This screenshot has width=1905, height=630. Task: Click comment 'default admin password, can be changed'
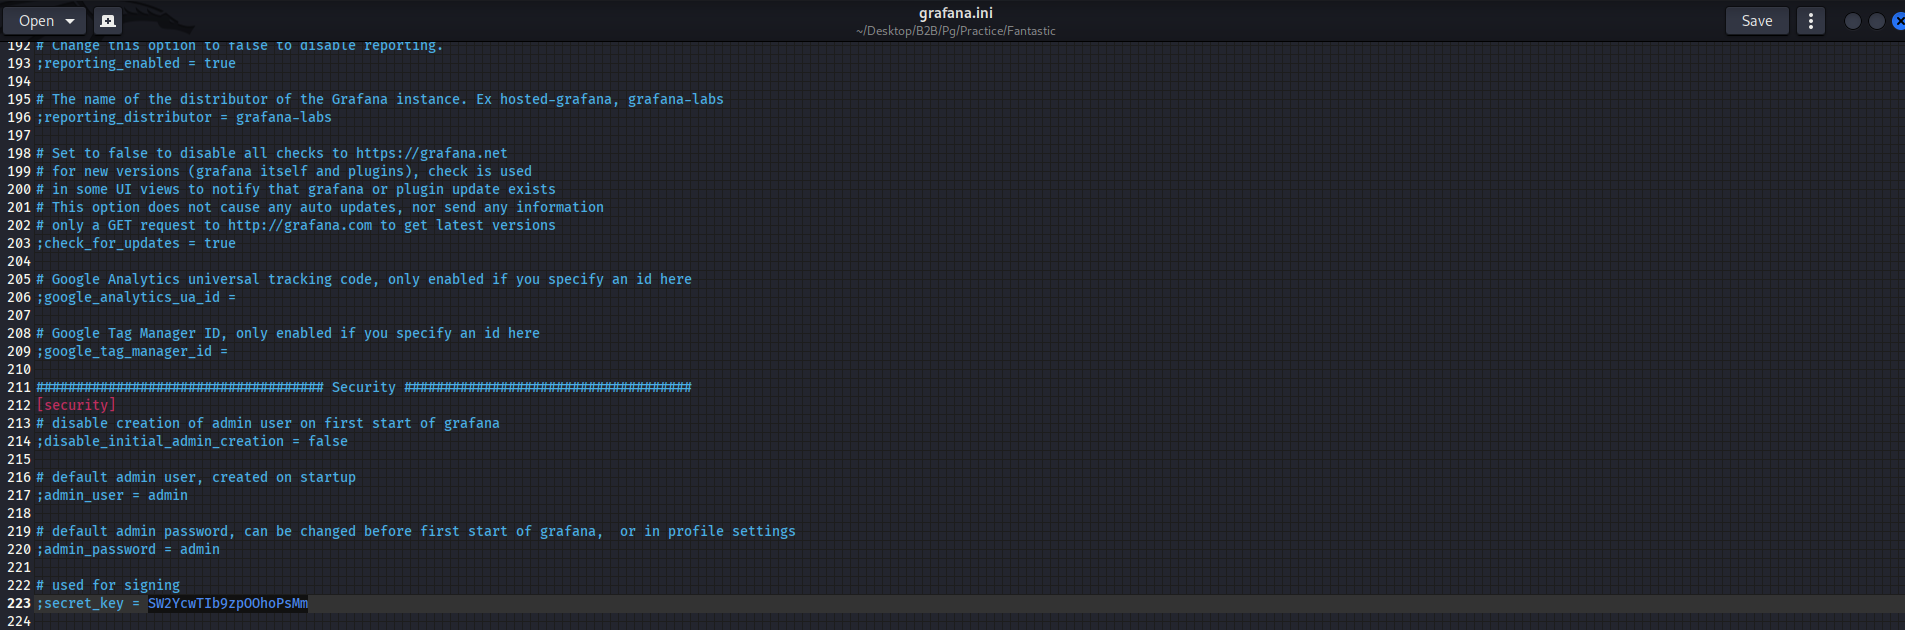click(416, 531)
